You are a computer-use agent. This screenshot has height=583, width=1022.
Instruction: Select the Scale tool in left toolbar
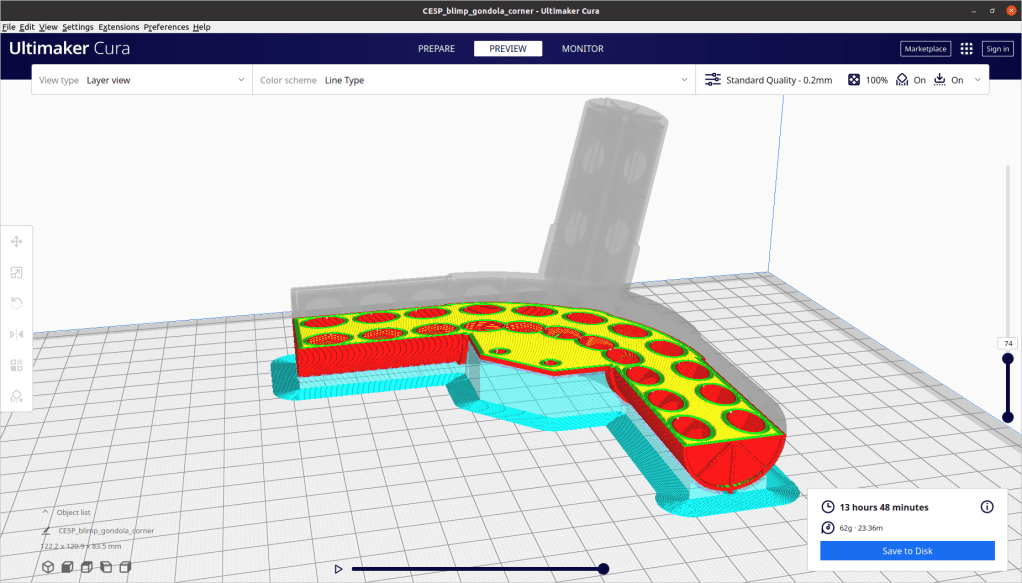point(17,272)
